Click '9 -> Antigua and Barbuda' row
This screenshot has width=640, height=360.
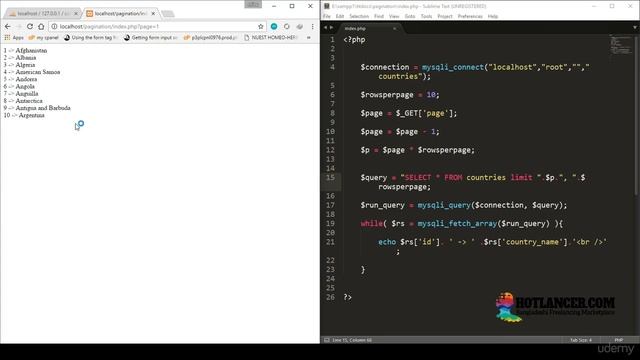(37, 108)
